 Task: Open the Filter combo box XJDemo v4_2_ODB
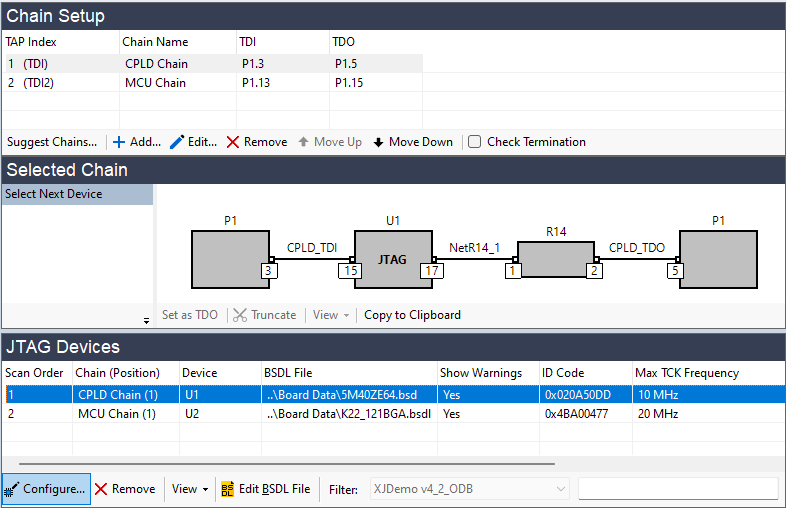(x=469, y=489)
